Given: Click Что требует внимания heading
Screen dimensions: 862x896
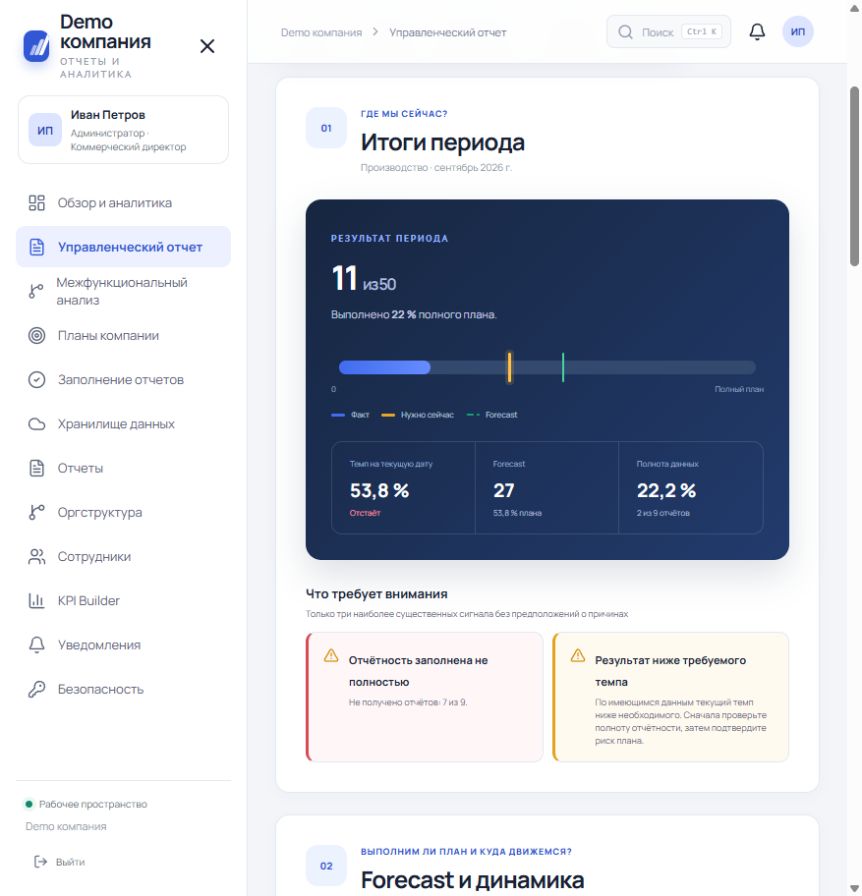Looking at the screenshot, I should 376,594.
